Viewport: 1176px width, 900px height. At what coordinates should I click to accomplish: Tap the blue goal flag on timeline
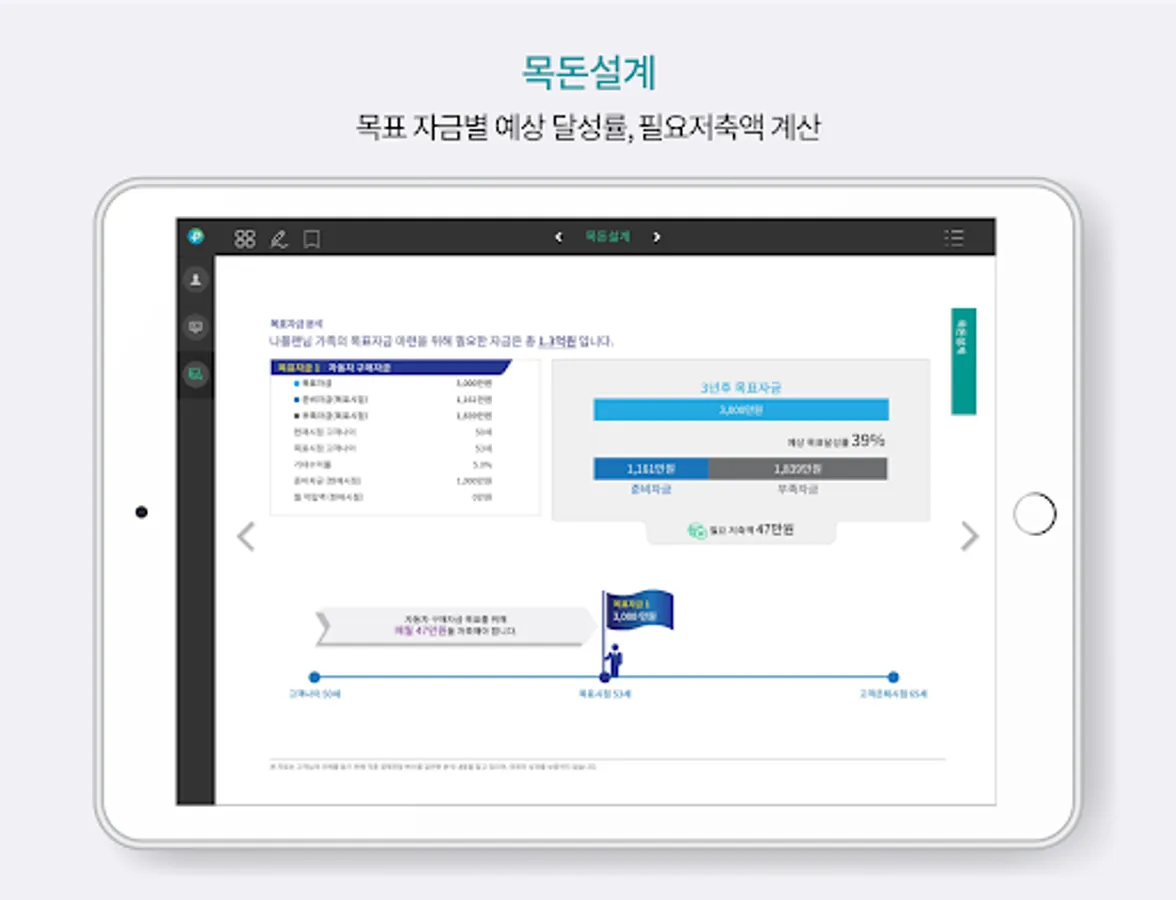[640, 610]
